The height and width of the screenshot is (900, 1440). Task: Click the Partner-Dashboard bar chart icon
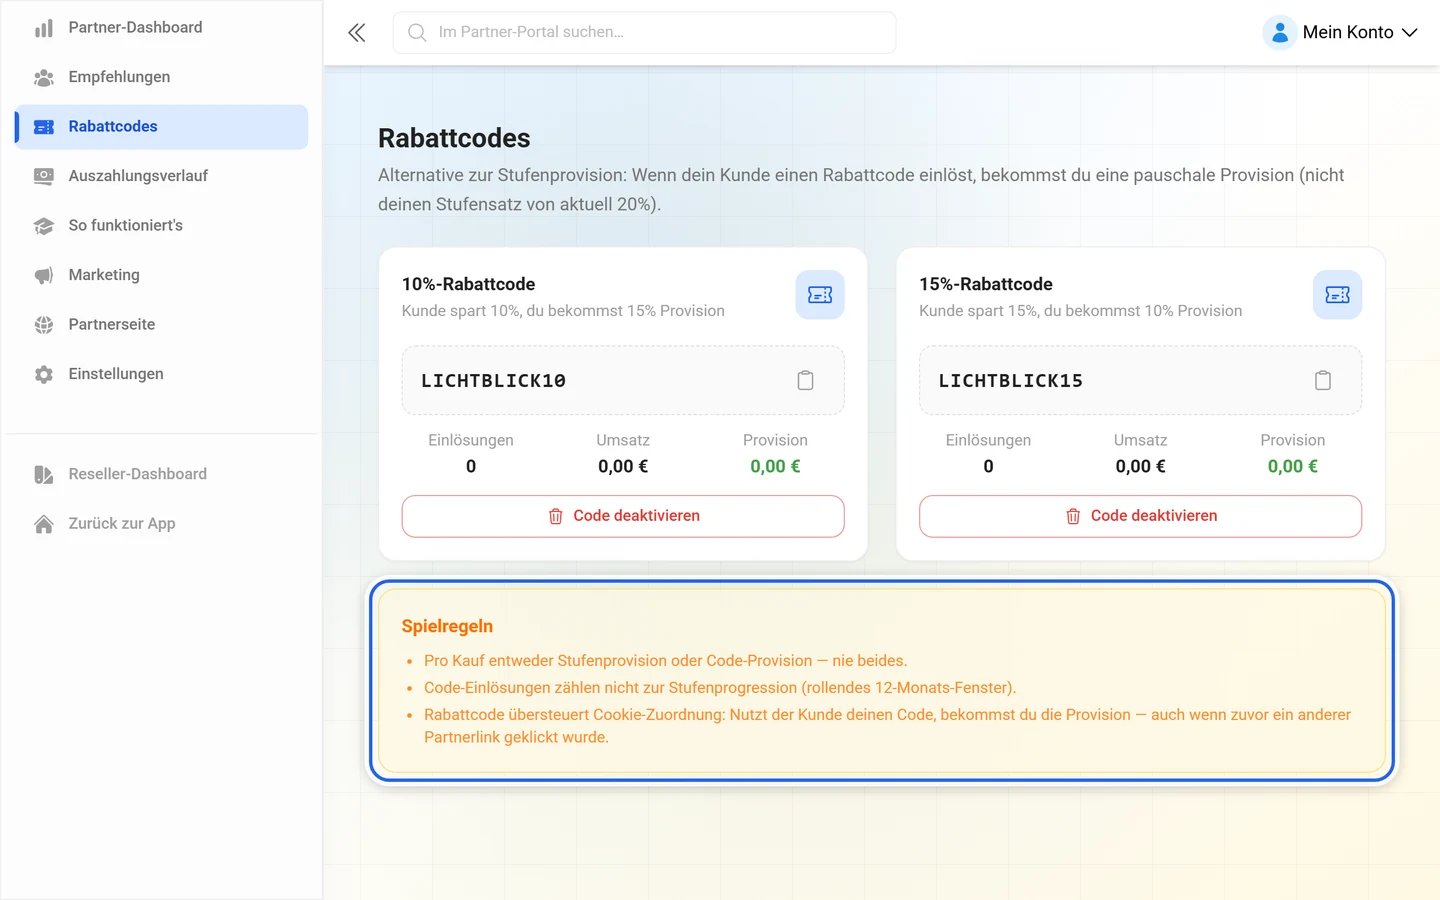[x=44, y=28]
